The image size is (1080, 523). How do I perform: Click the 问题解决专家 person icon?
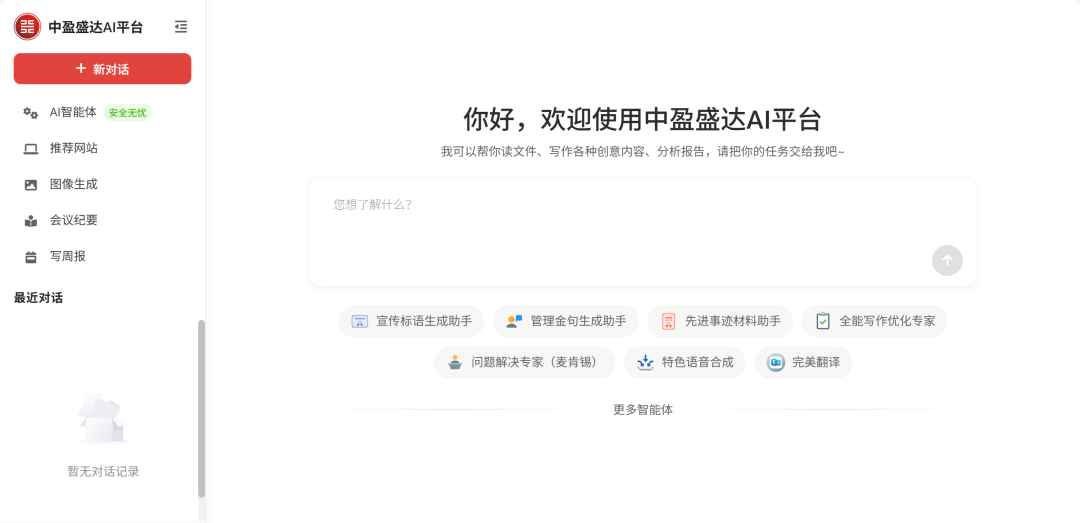point(455,362)
